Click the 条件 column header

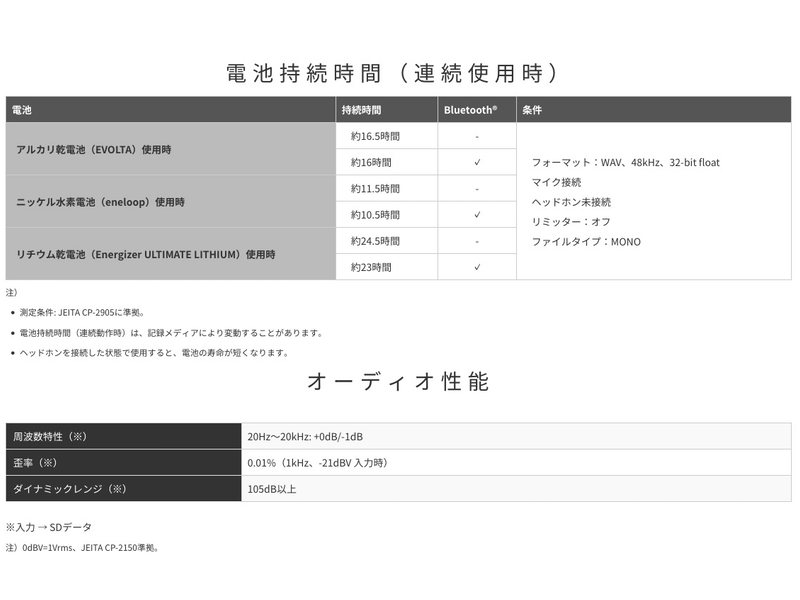[x=532, y=110]
